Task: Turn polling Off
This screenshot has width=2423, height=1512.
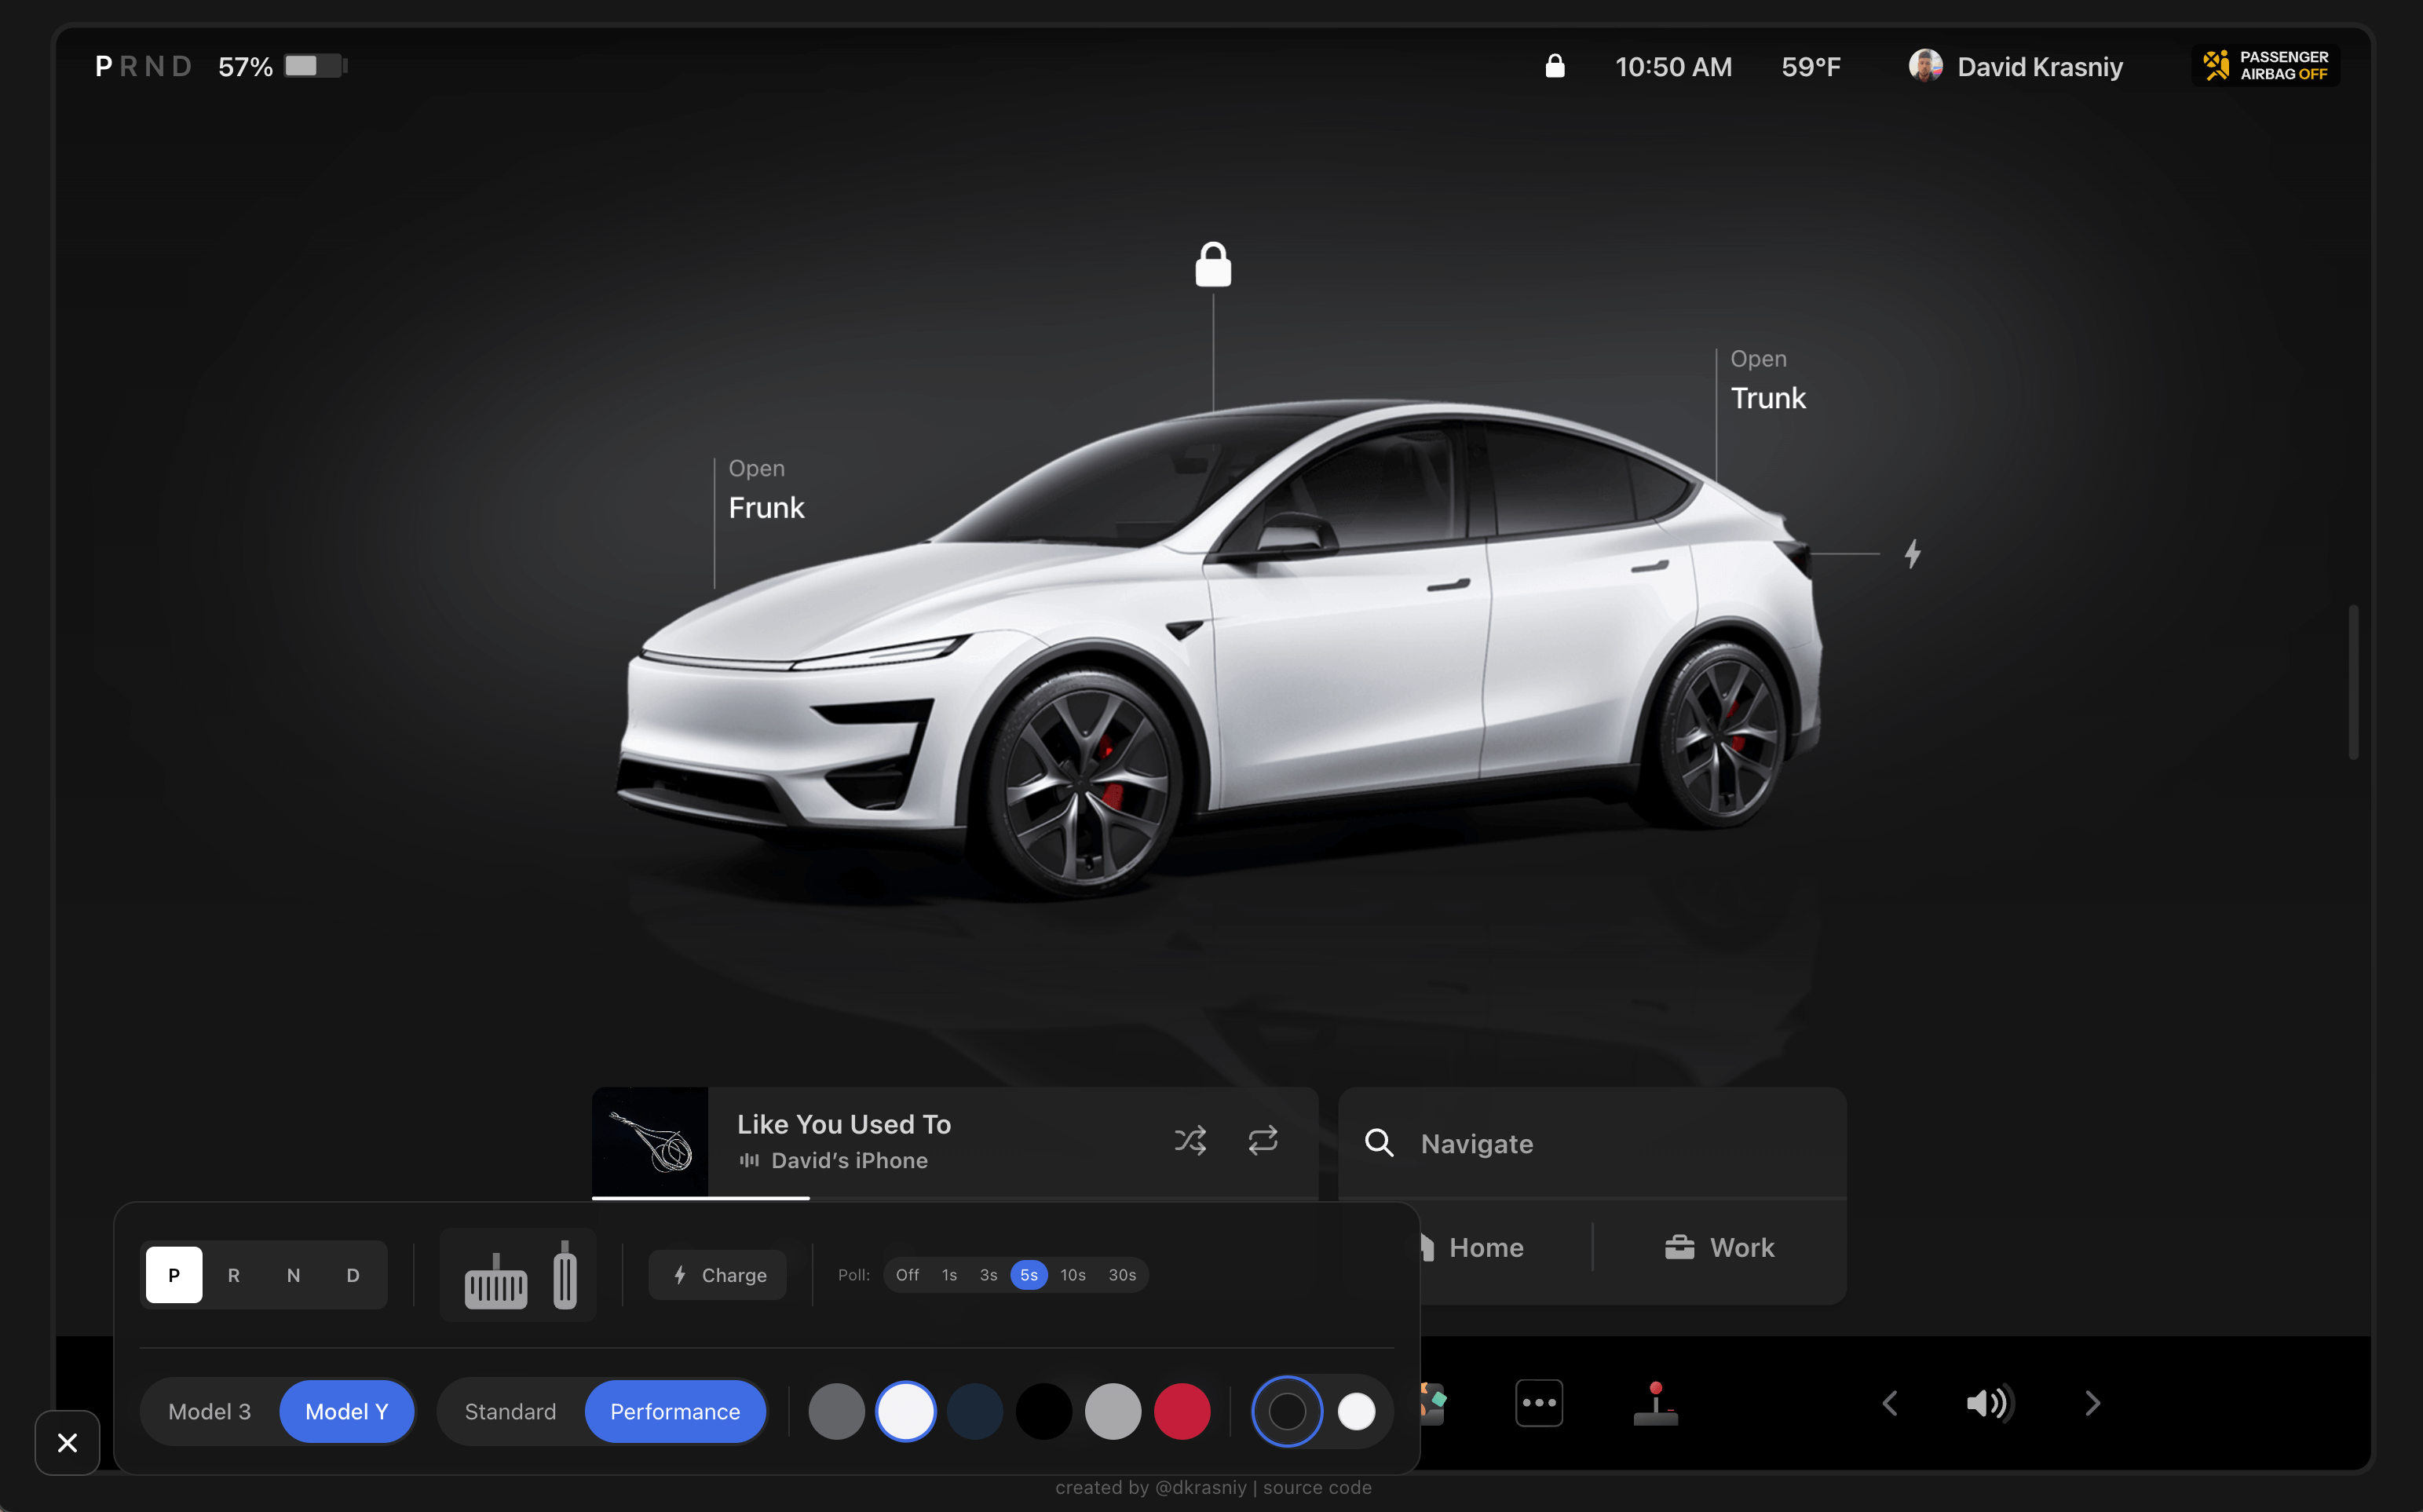Action: point(906,1274)
